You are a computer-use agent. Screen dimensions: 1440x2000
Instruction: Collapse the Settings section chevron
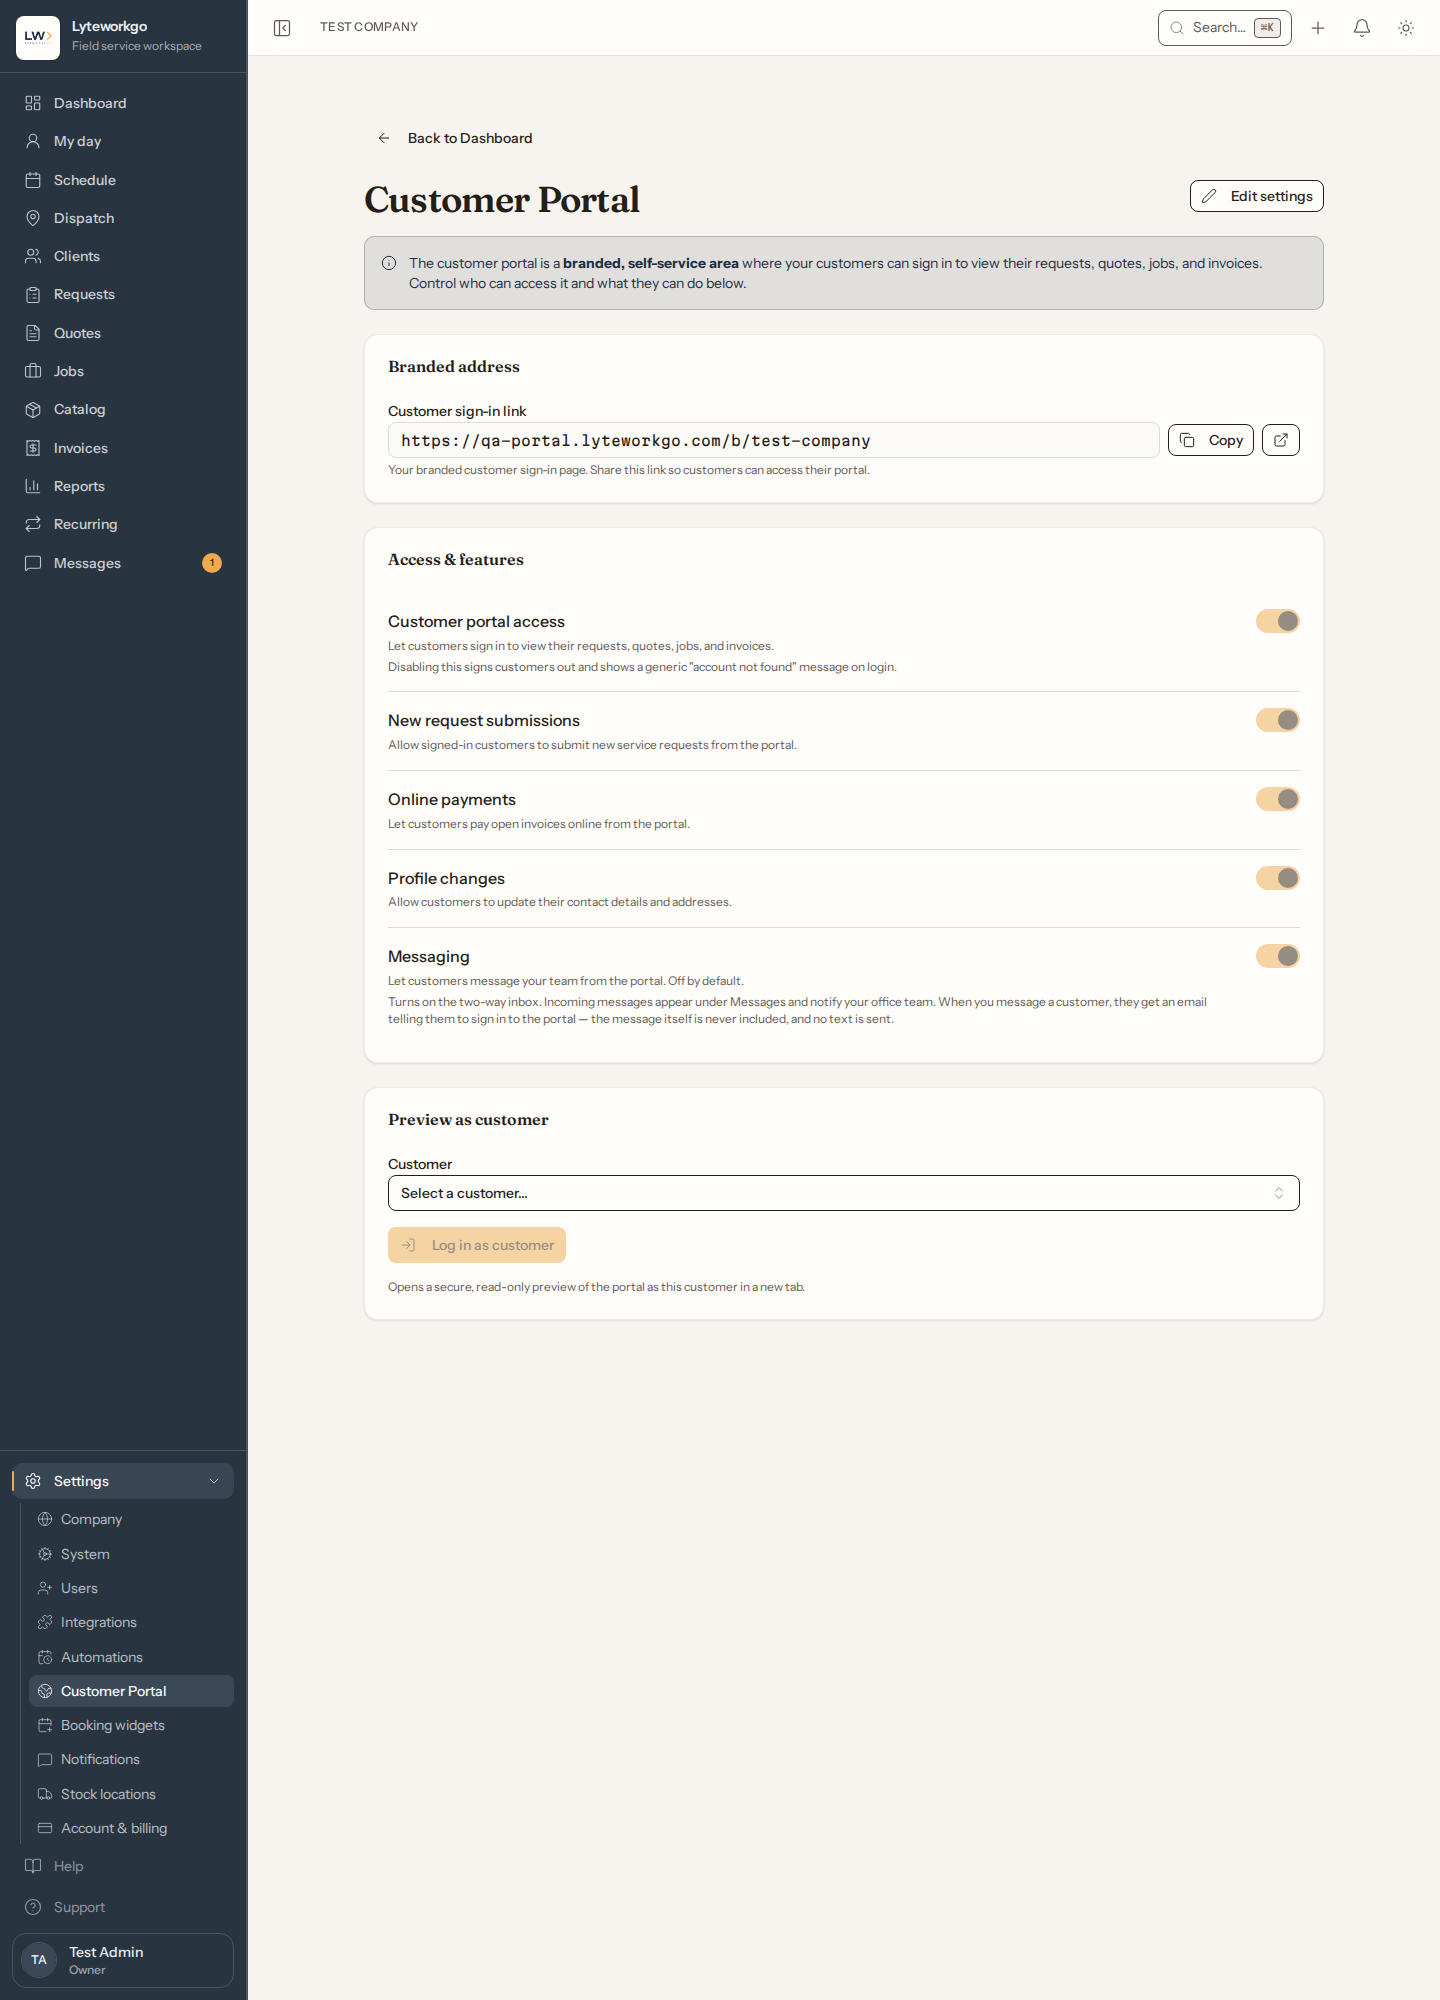pos(214,1481)
